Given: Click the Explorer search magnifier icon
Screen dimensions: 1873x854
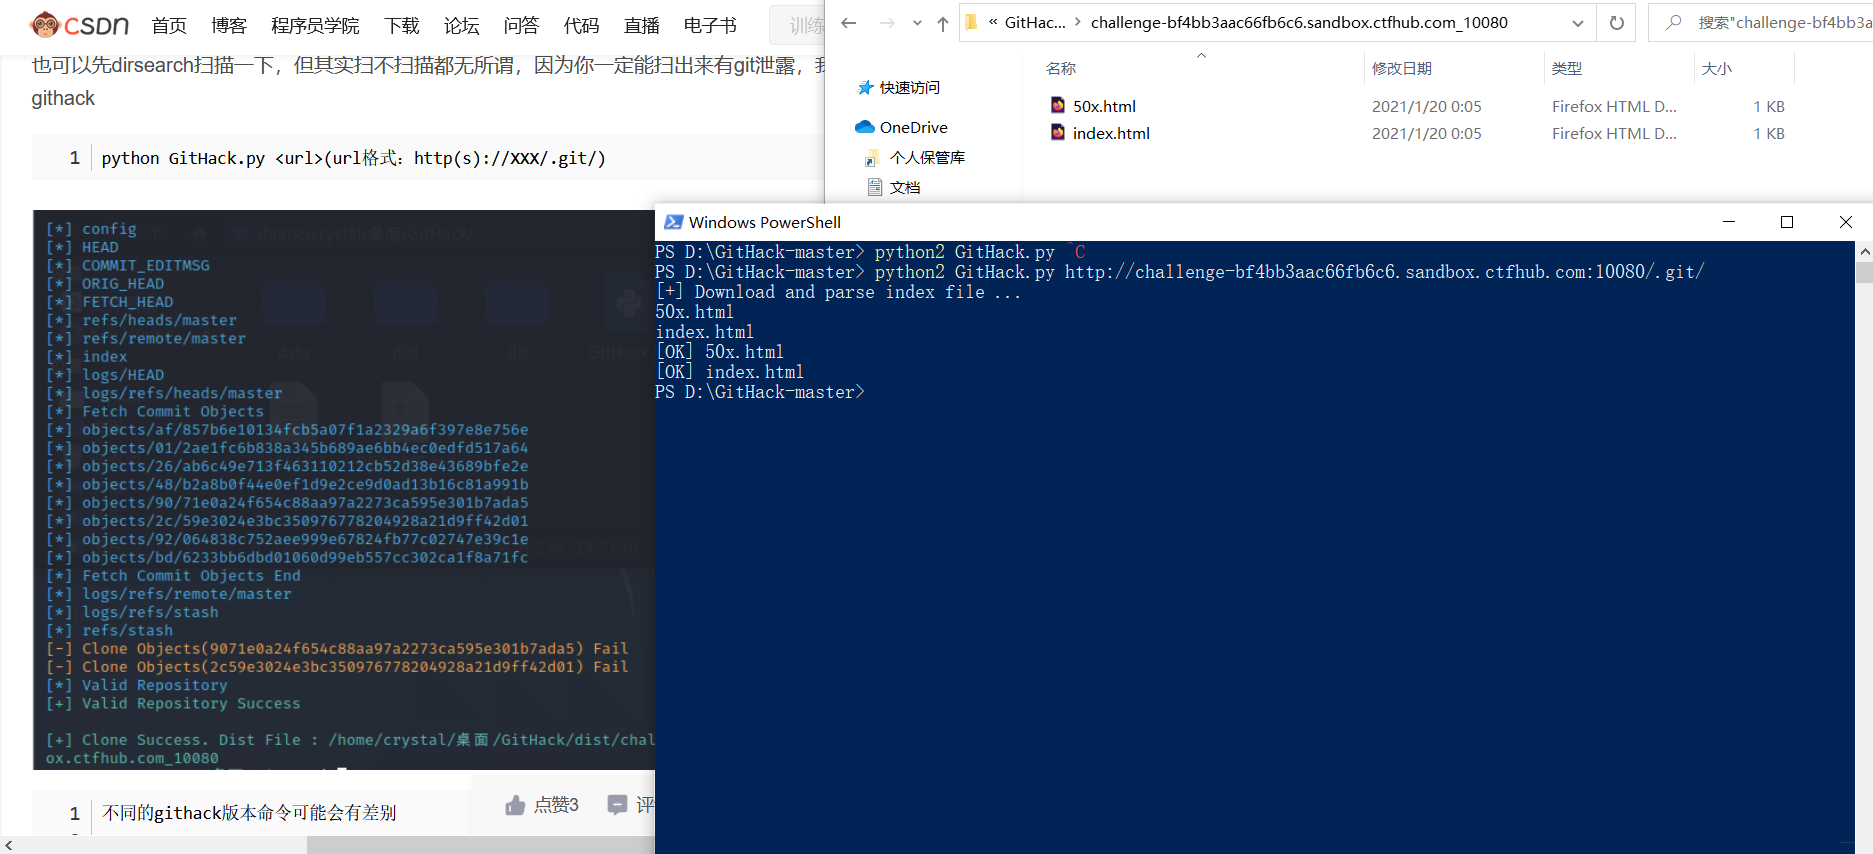Looking at the screenshot, I should 1674,22.
